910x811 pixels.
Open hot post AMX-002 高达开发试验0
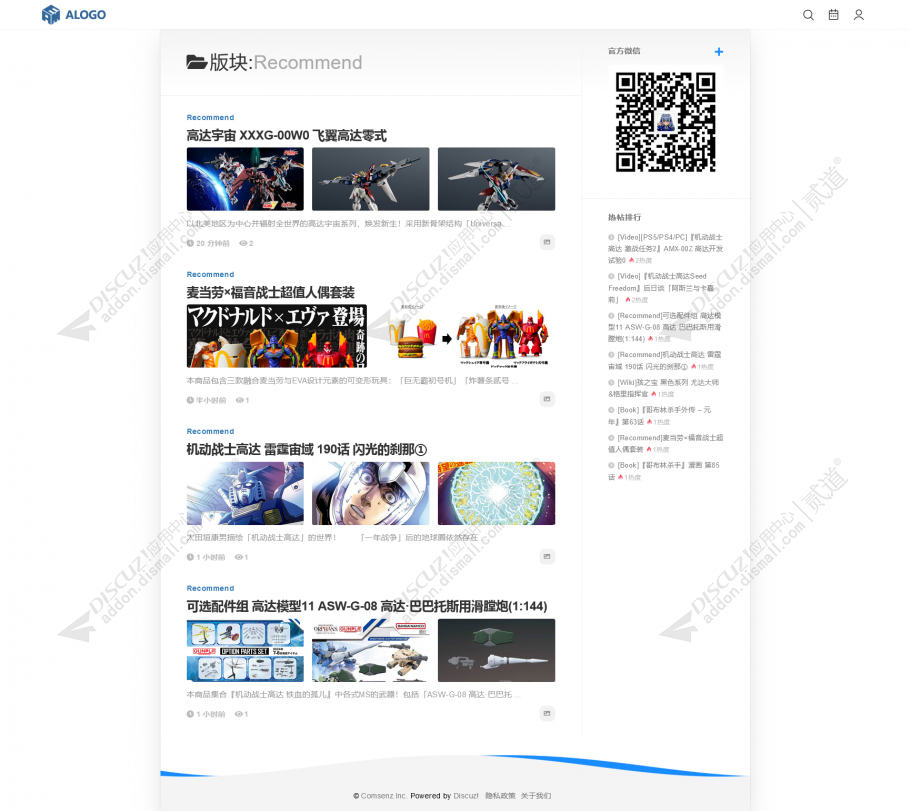coord(666,248)
